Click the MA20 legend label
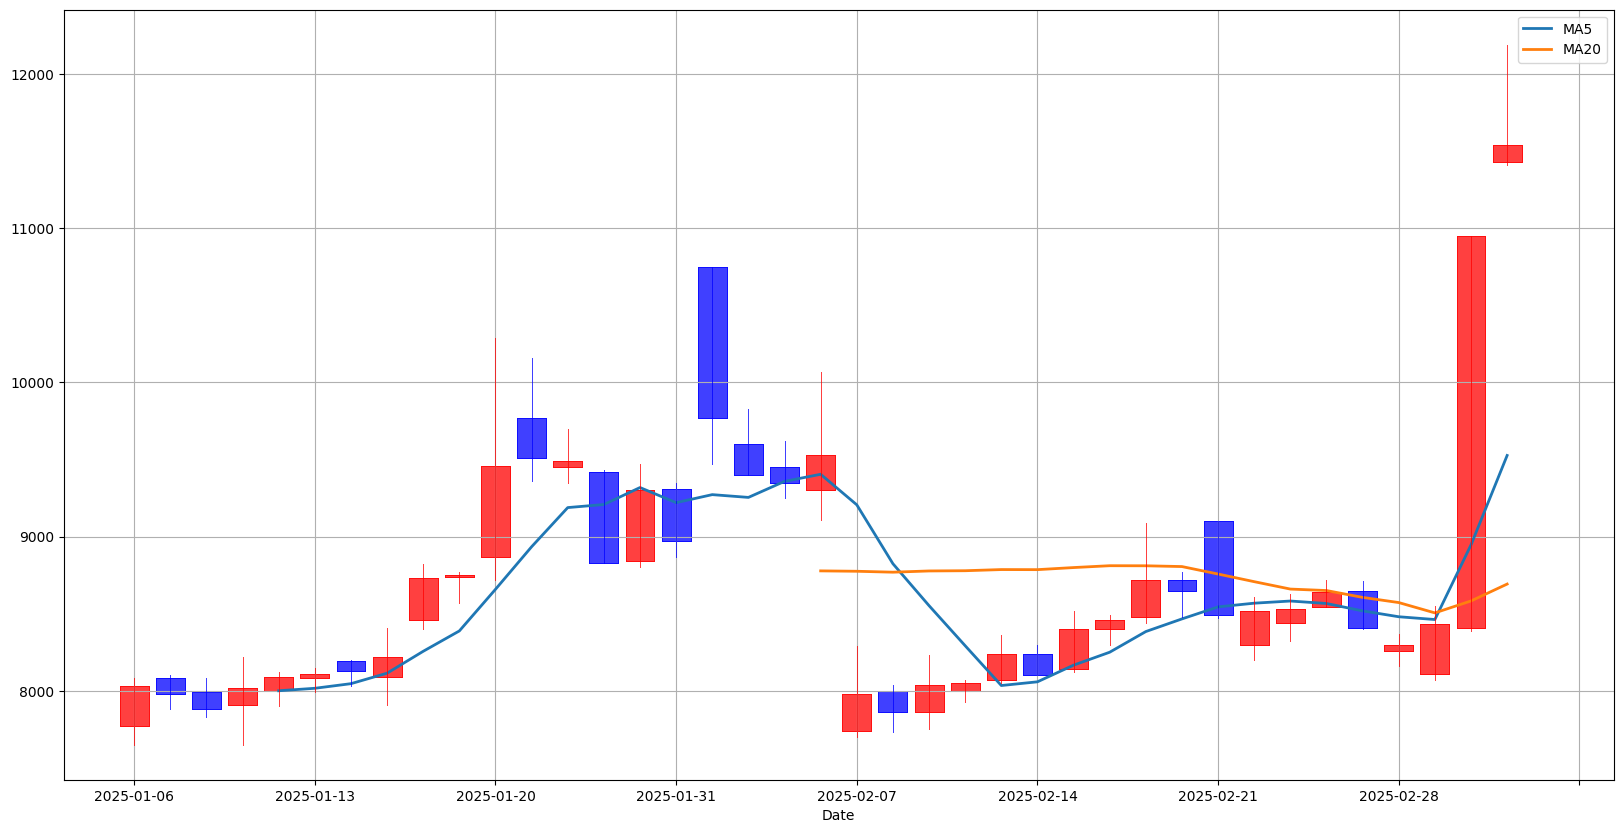 [x=1581, y=49]
